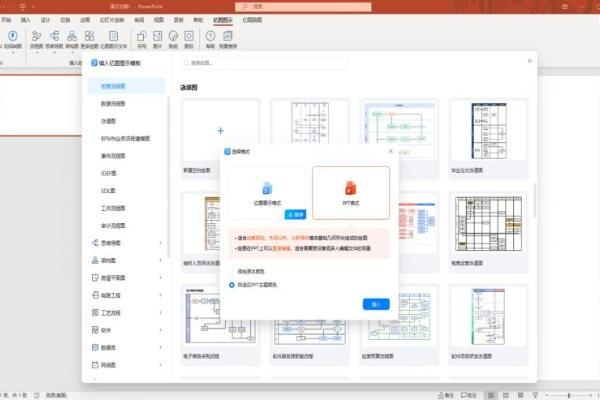Choose the PPT格式 format card
Image resolution: width=600 pixels, height=400 pixels.
point(351,193)
